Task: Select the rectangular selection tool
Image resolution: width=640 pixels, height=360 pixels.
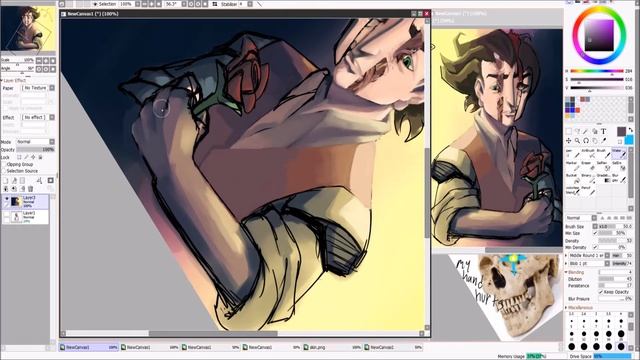Action: (569, 131)
